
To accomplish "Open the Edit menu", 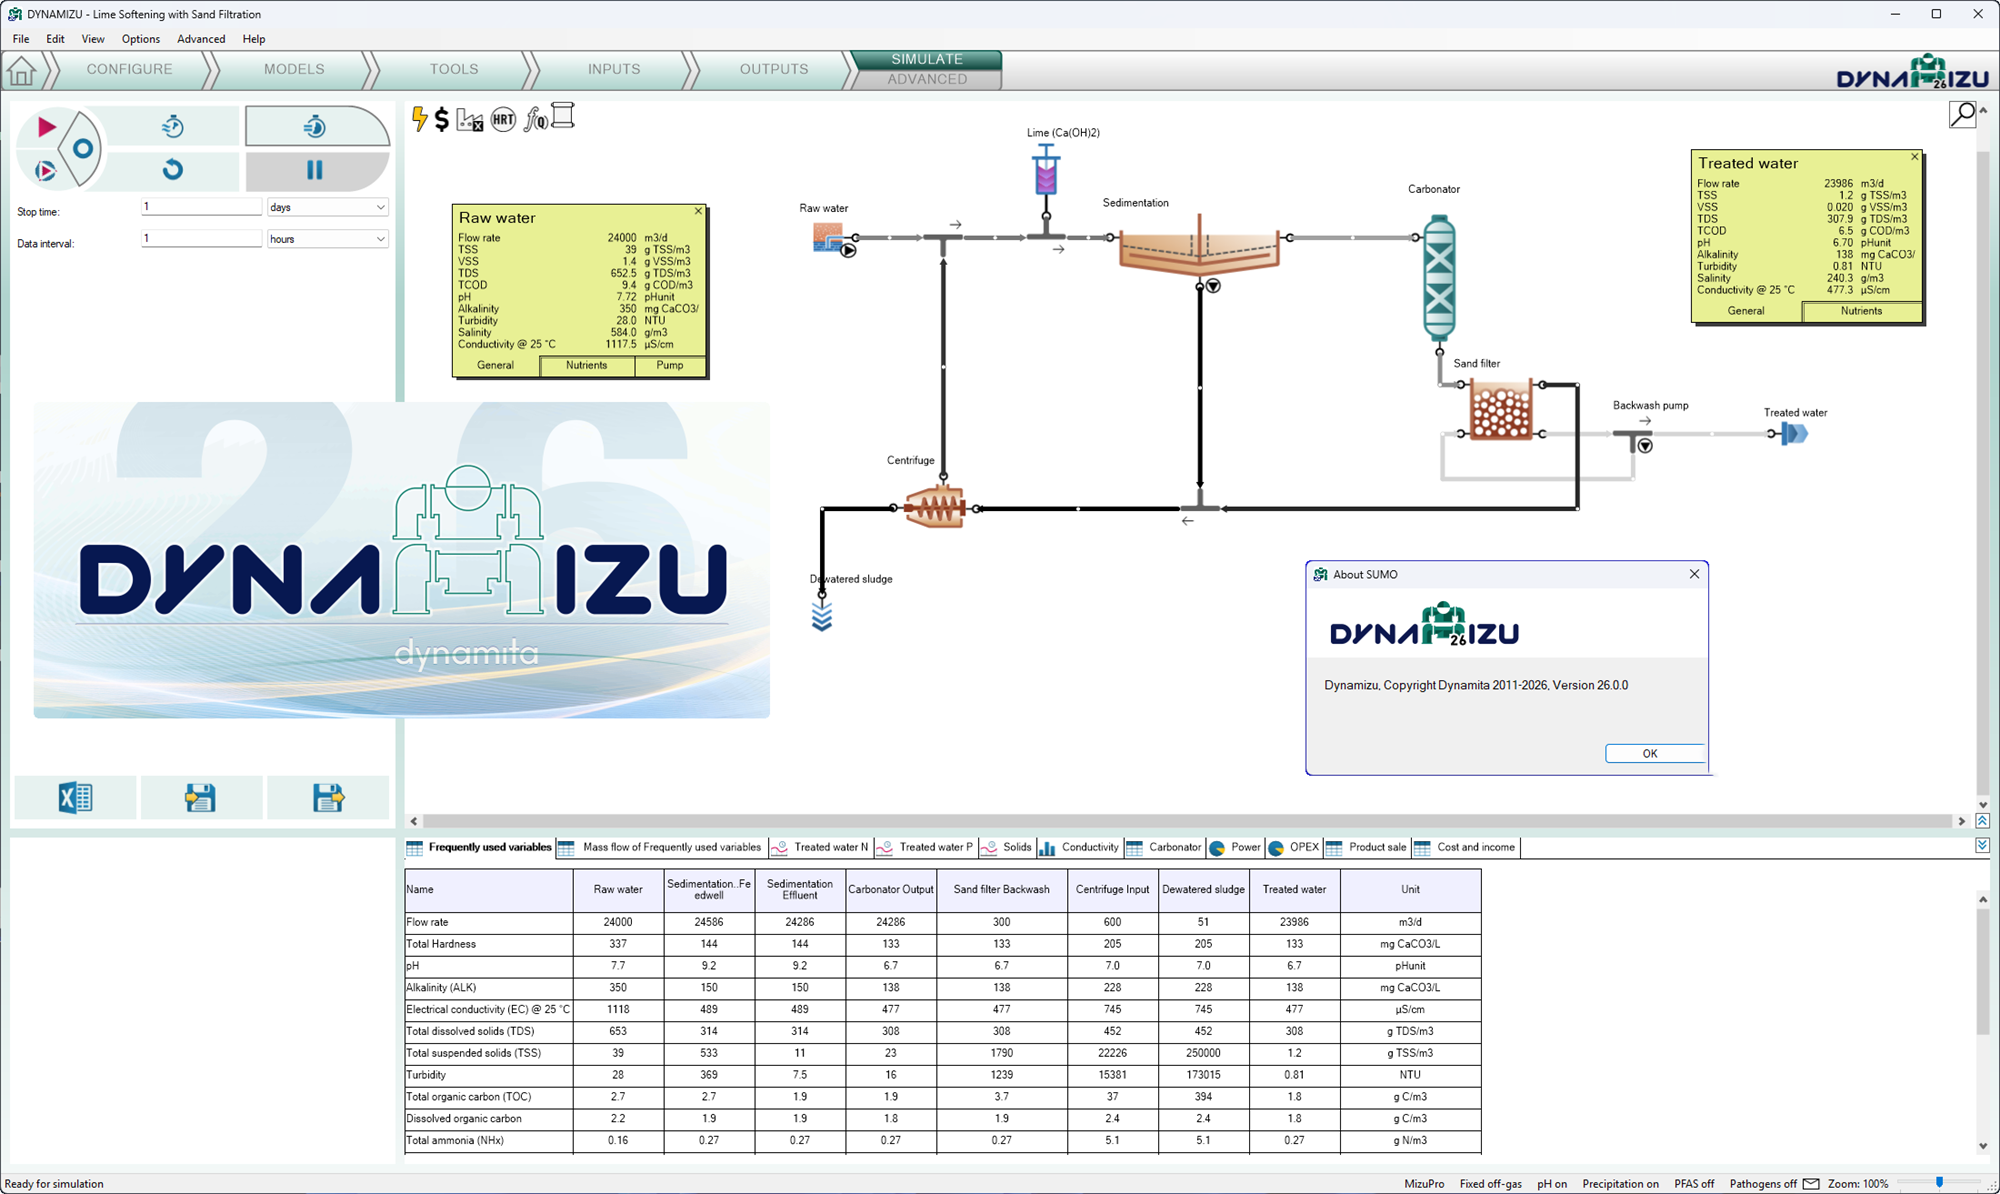I will 55,39.
